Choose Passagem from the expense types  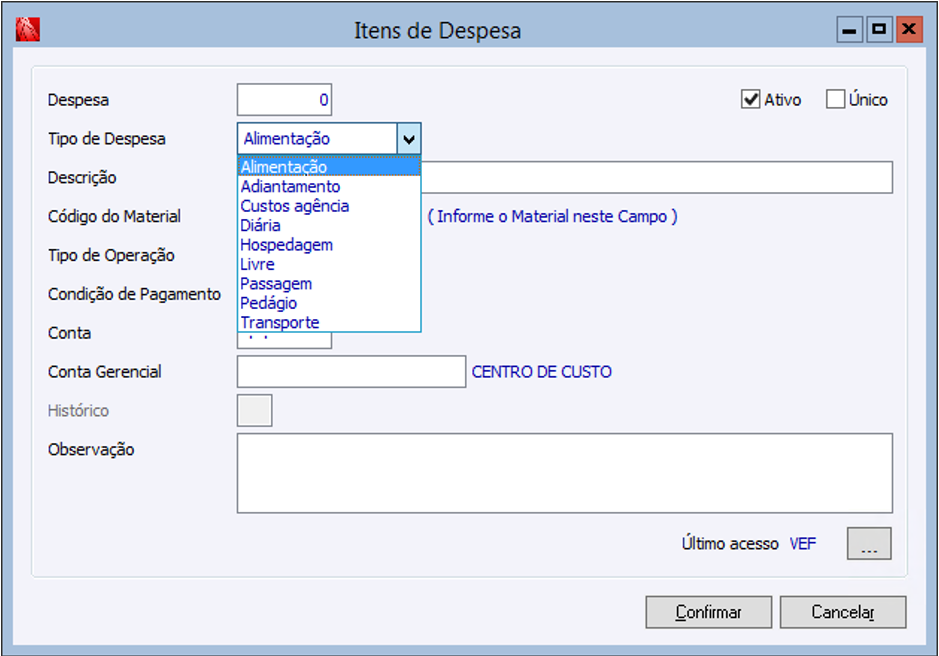click(276, 284)
